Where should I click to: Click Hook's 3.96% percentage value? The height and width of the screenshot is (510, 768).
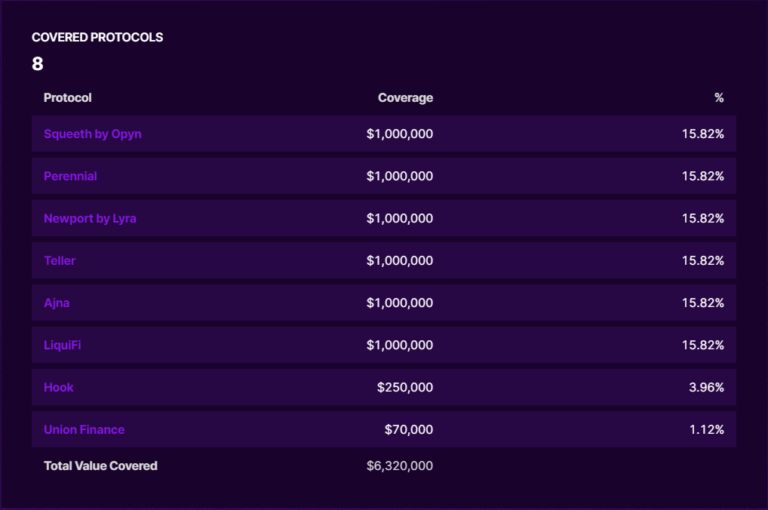click(706, 387)
